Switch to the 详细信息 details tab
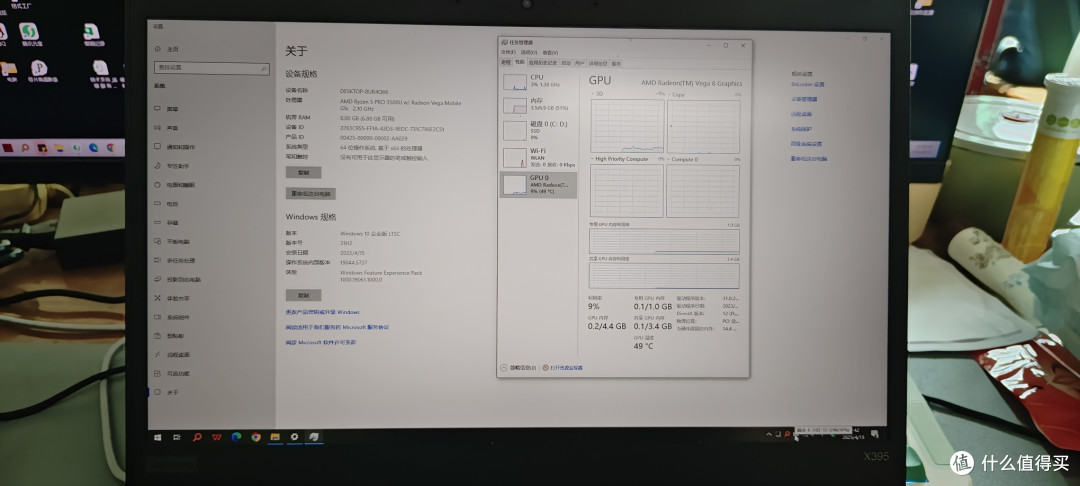 point(598,63)
